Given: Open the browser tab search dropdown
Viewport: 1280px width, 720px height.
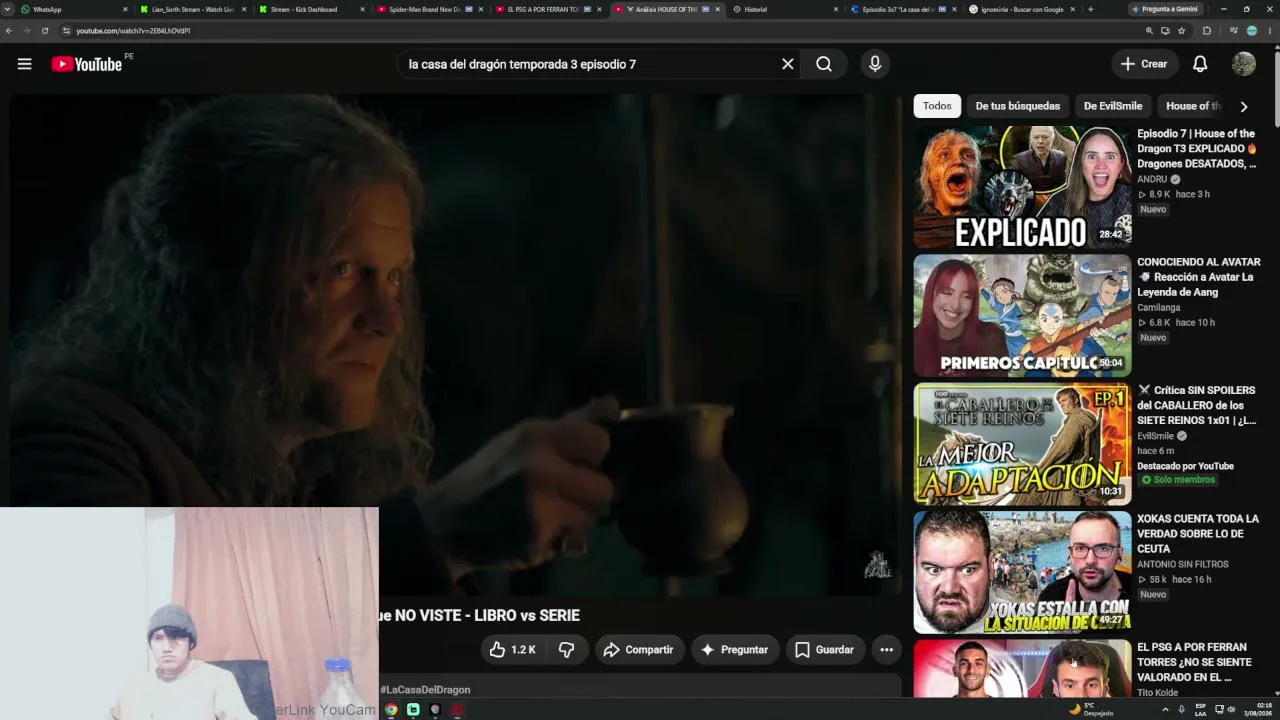Looking at the screenshot, I should point(8,9).
